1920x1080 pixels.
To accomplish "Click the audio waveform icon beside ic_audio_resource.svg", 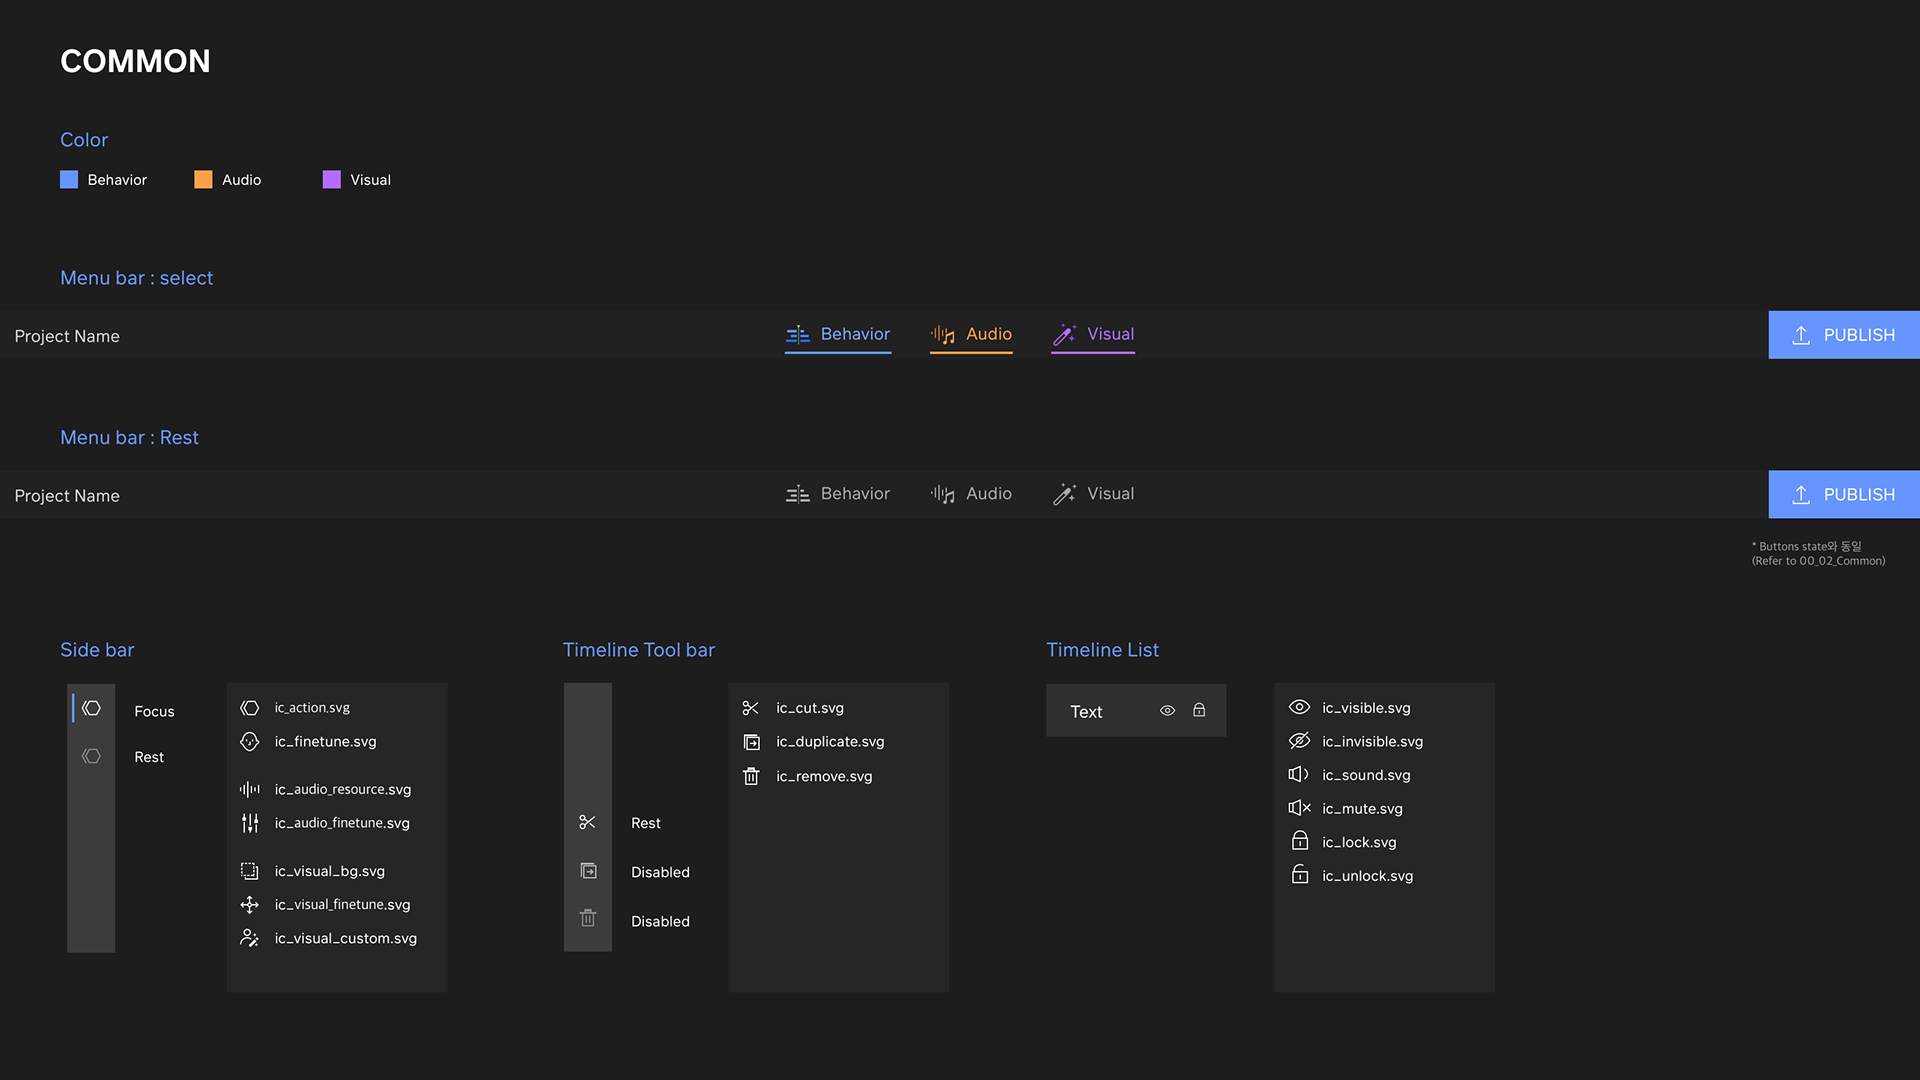I will click(x=249, y=789).
